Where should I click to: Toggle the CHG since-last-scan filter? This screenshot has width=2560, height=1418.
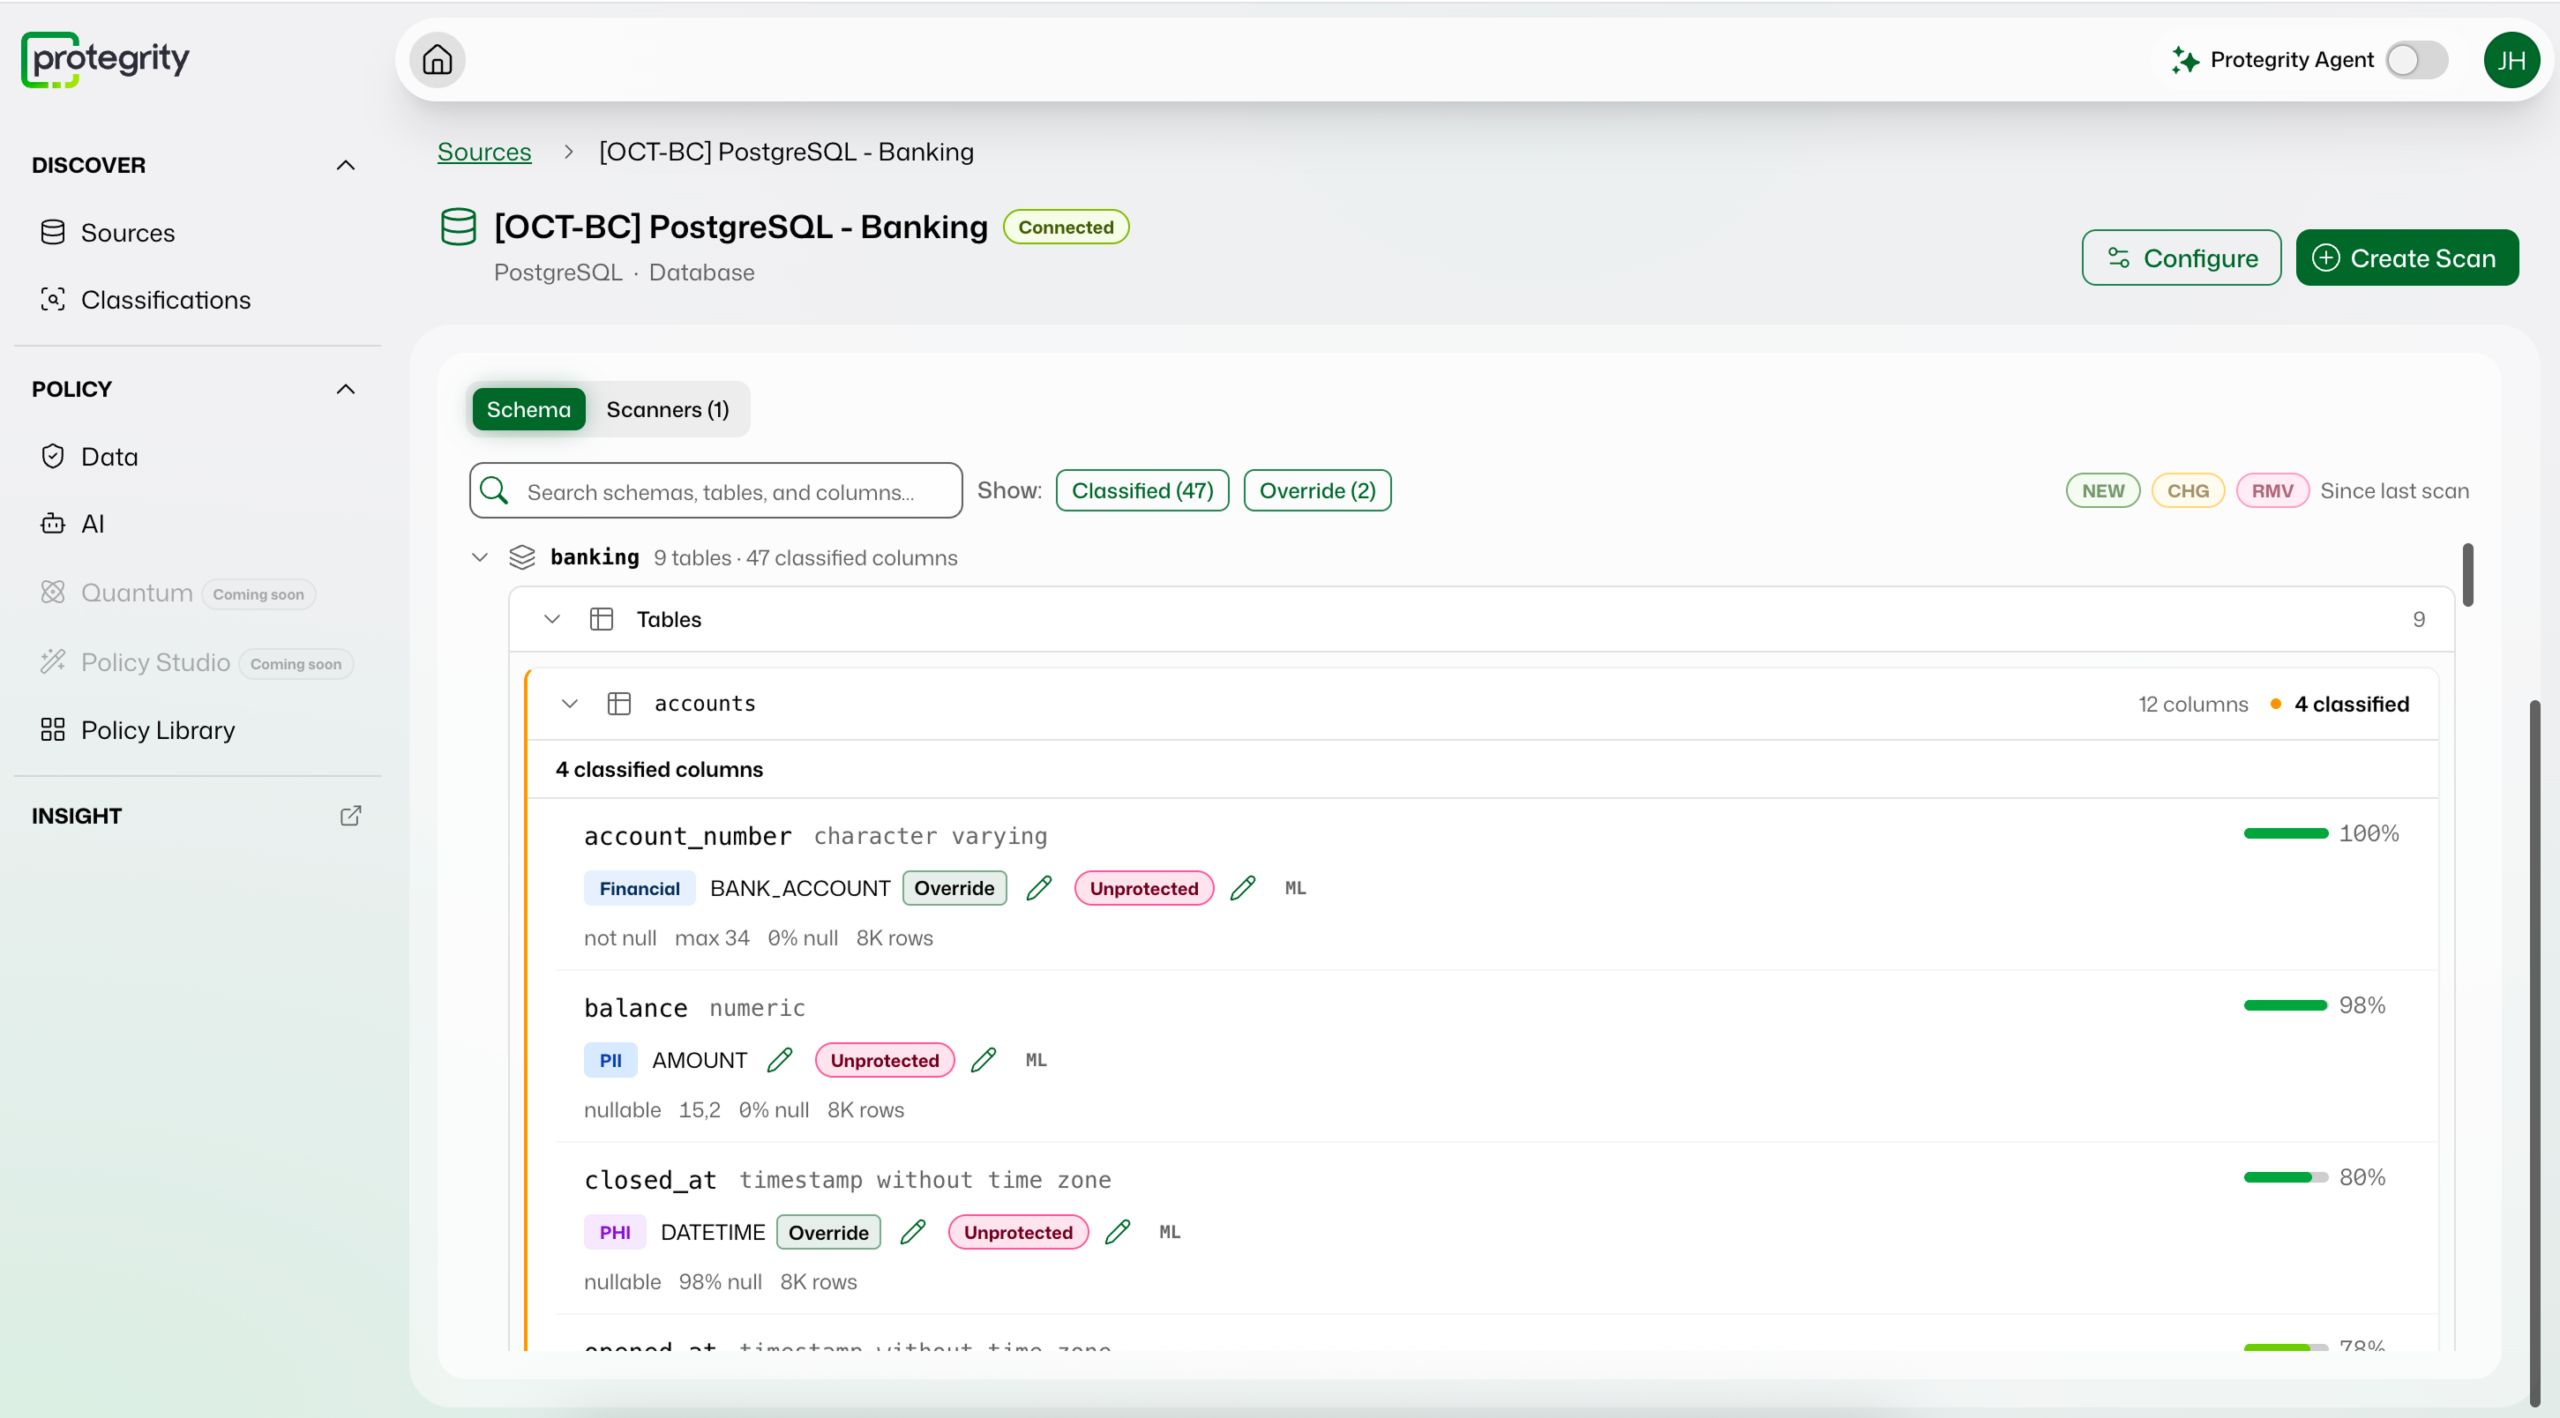coord(2188,491)
